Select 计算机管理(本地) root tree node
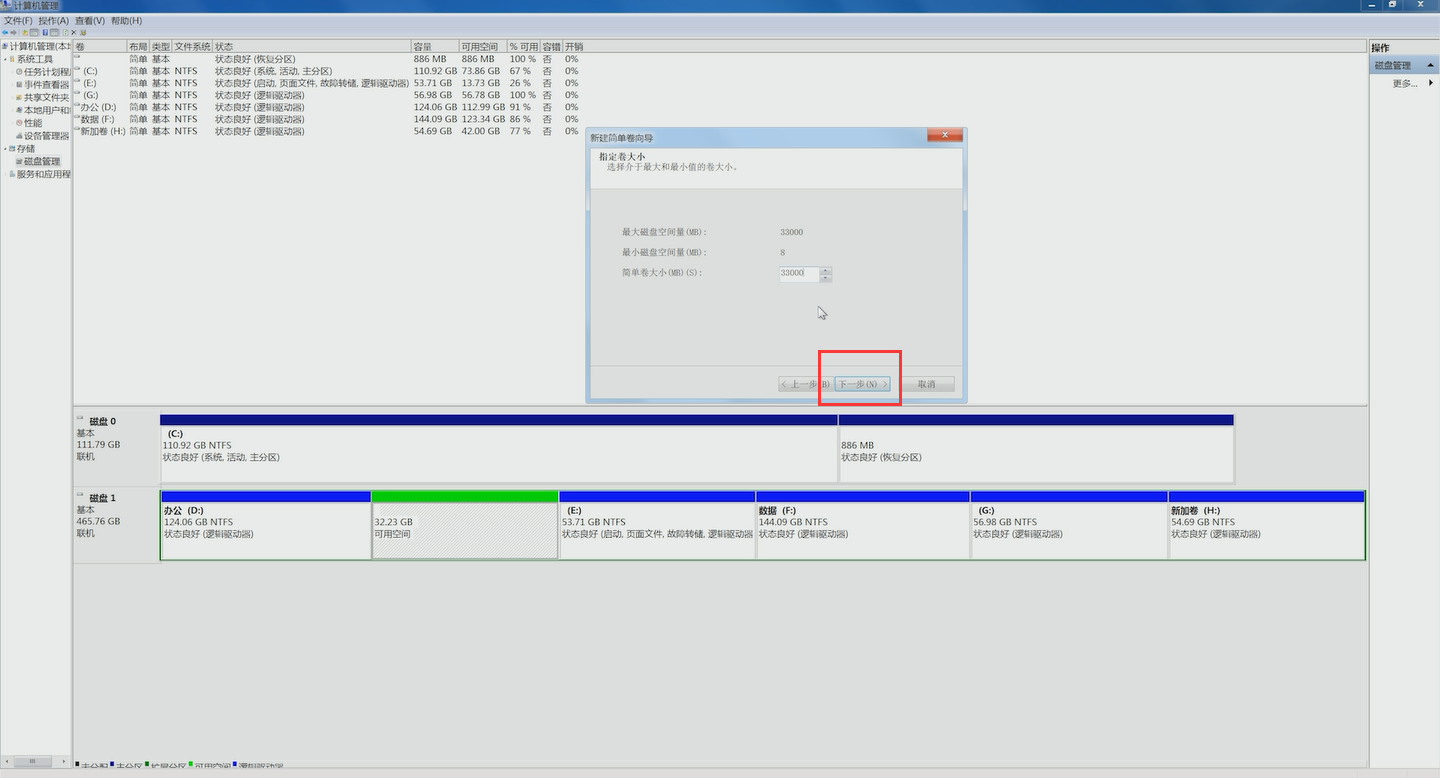 tap(36, 46)
